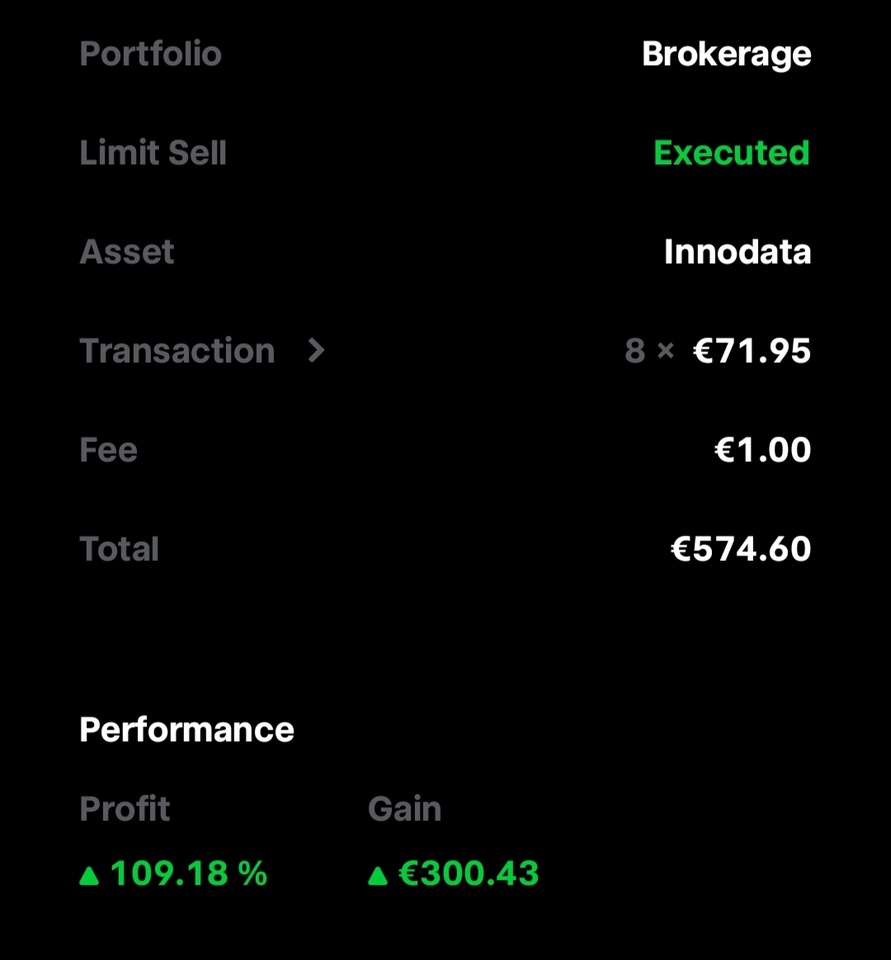The height and width of the screenshot is (960, 891).
Task: Click the Limit Sell label
Action: [x=153, y=153]
